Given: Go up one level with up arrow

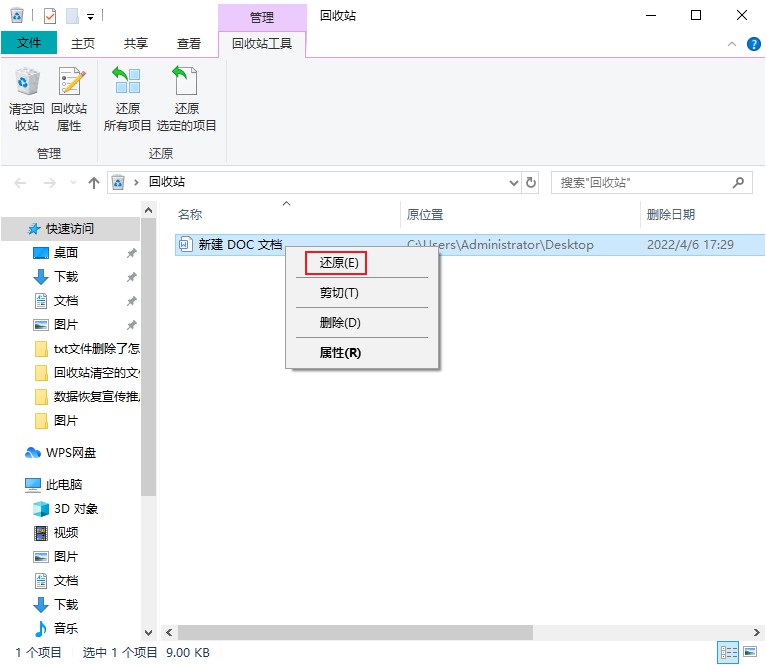Looking at the screenshot, I should 93,183.
